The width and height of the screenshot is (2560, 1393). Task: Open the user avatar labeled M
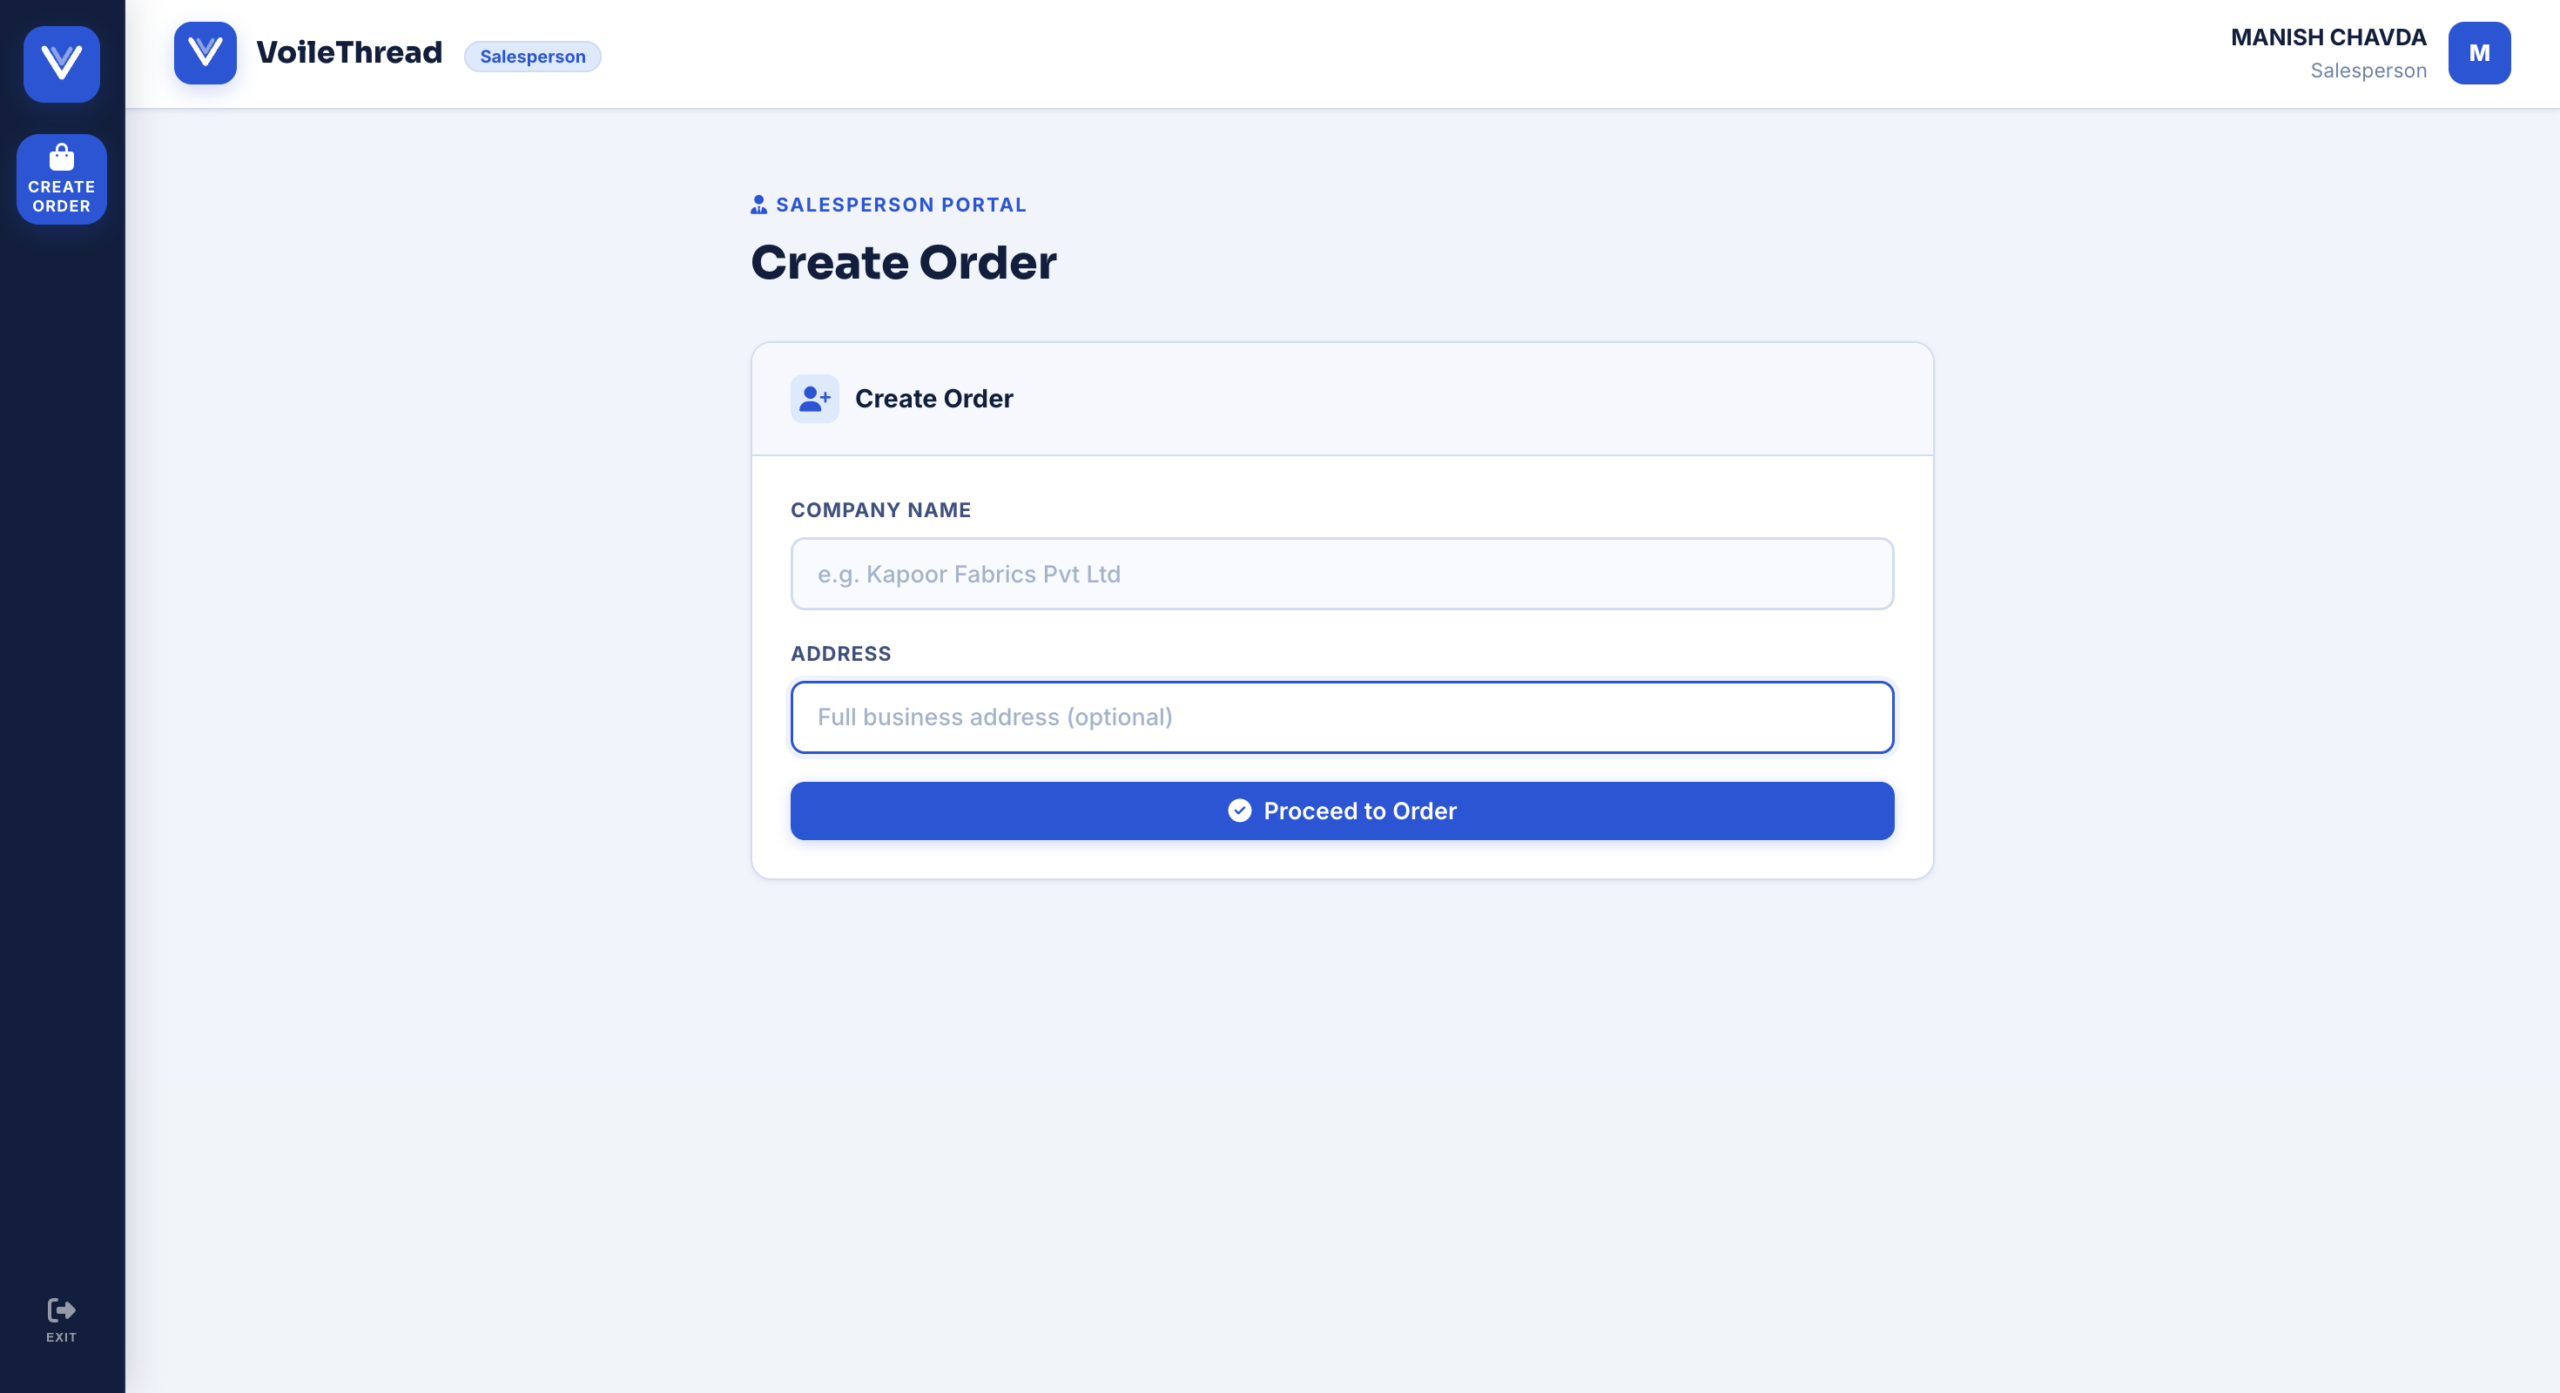2478,53
